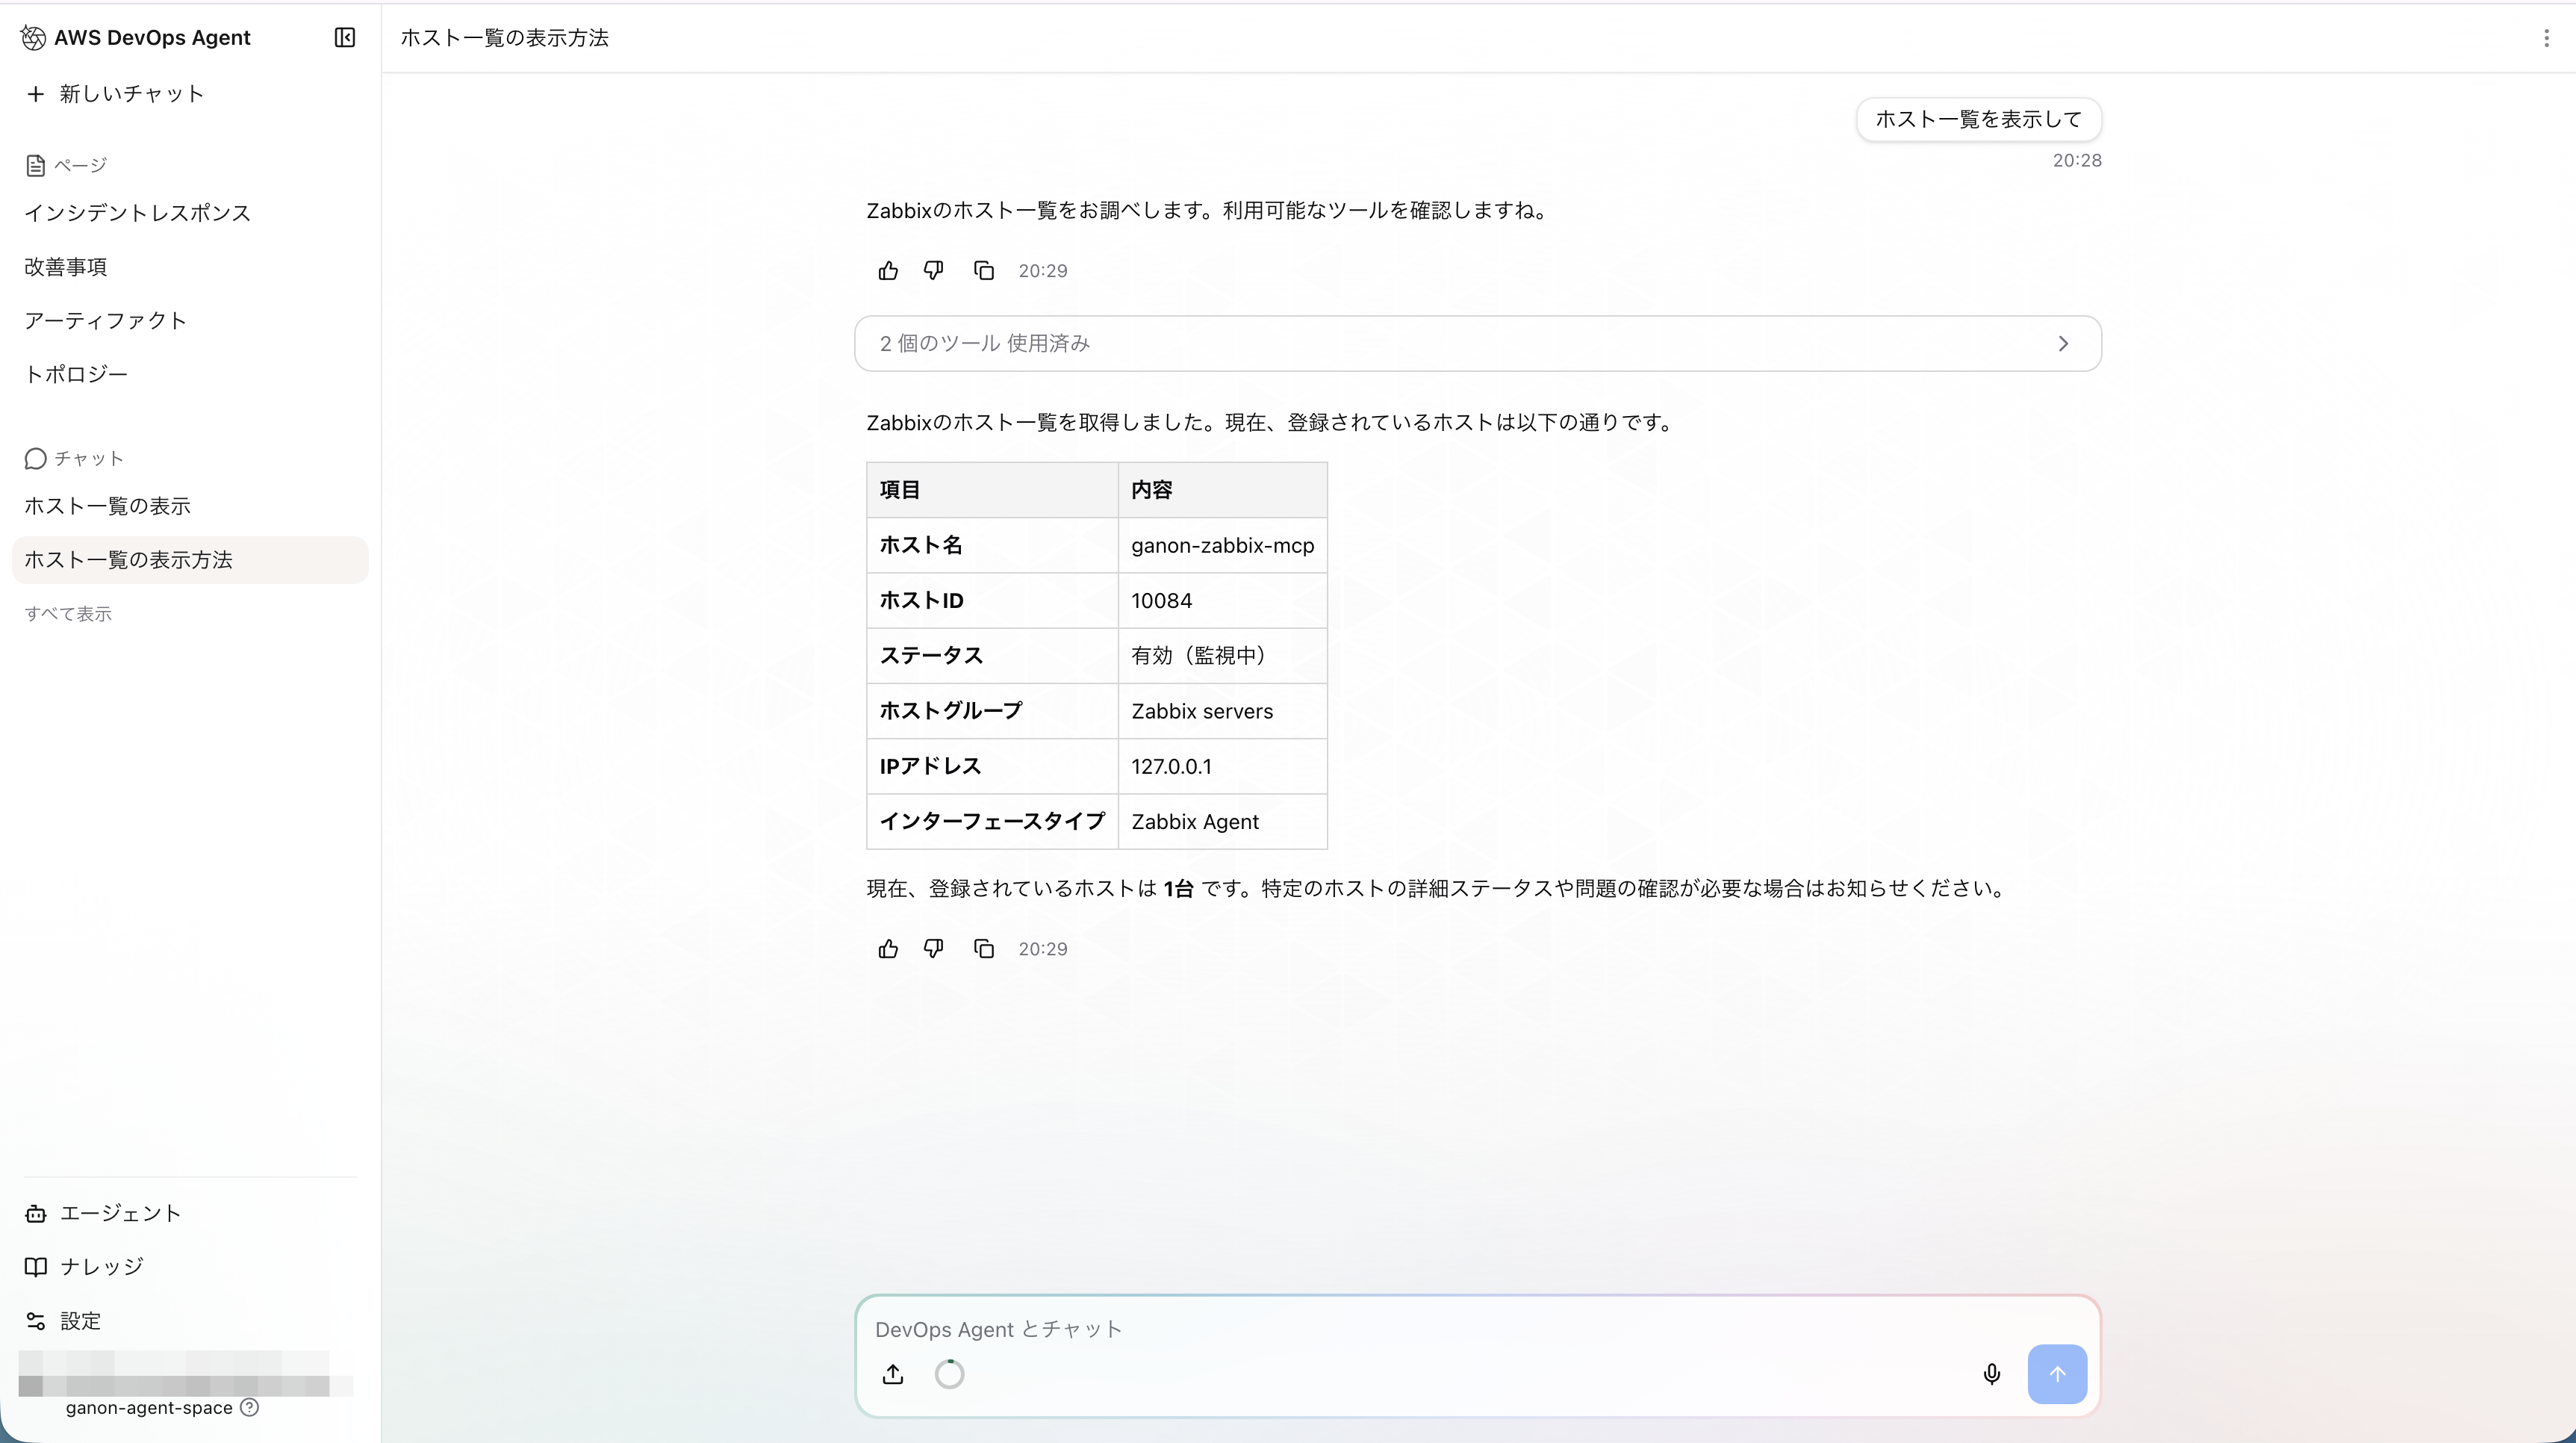This screenshot has height=1443, width=2576.
Task: Expand the 2 個のツール 使用済み panel
Action: (x=1478, y=344)
